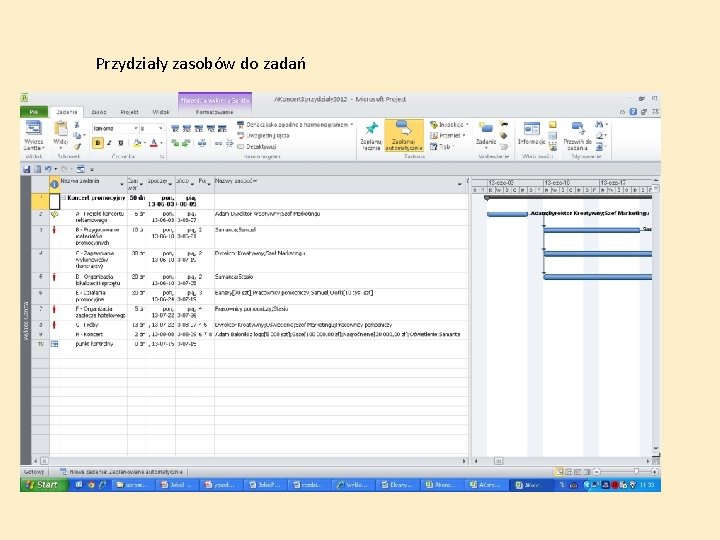Click the unlink tasks icon
720x540 pixels.
tap(230, 143)
